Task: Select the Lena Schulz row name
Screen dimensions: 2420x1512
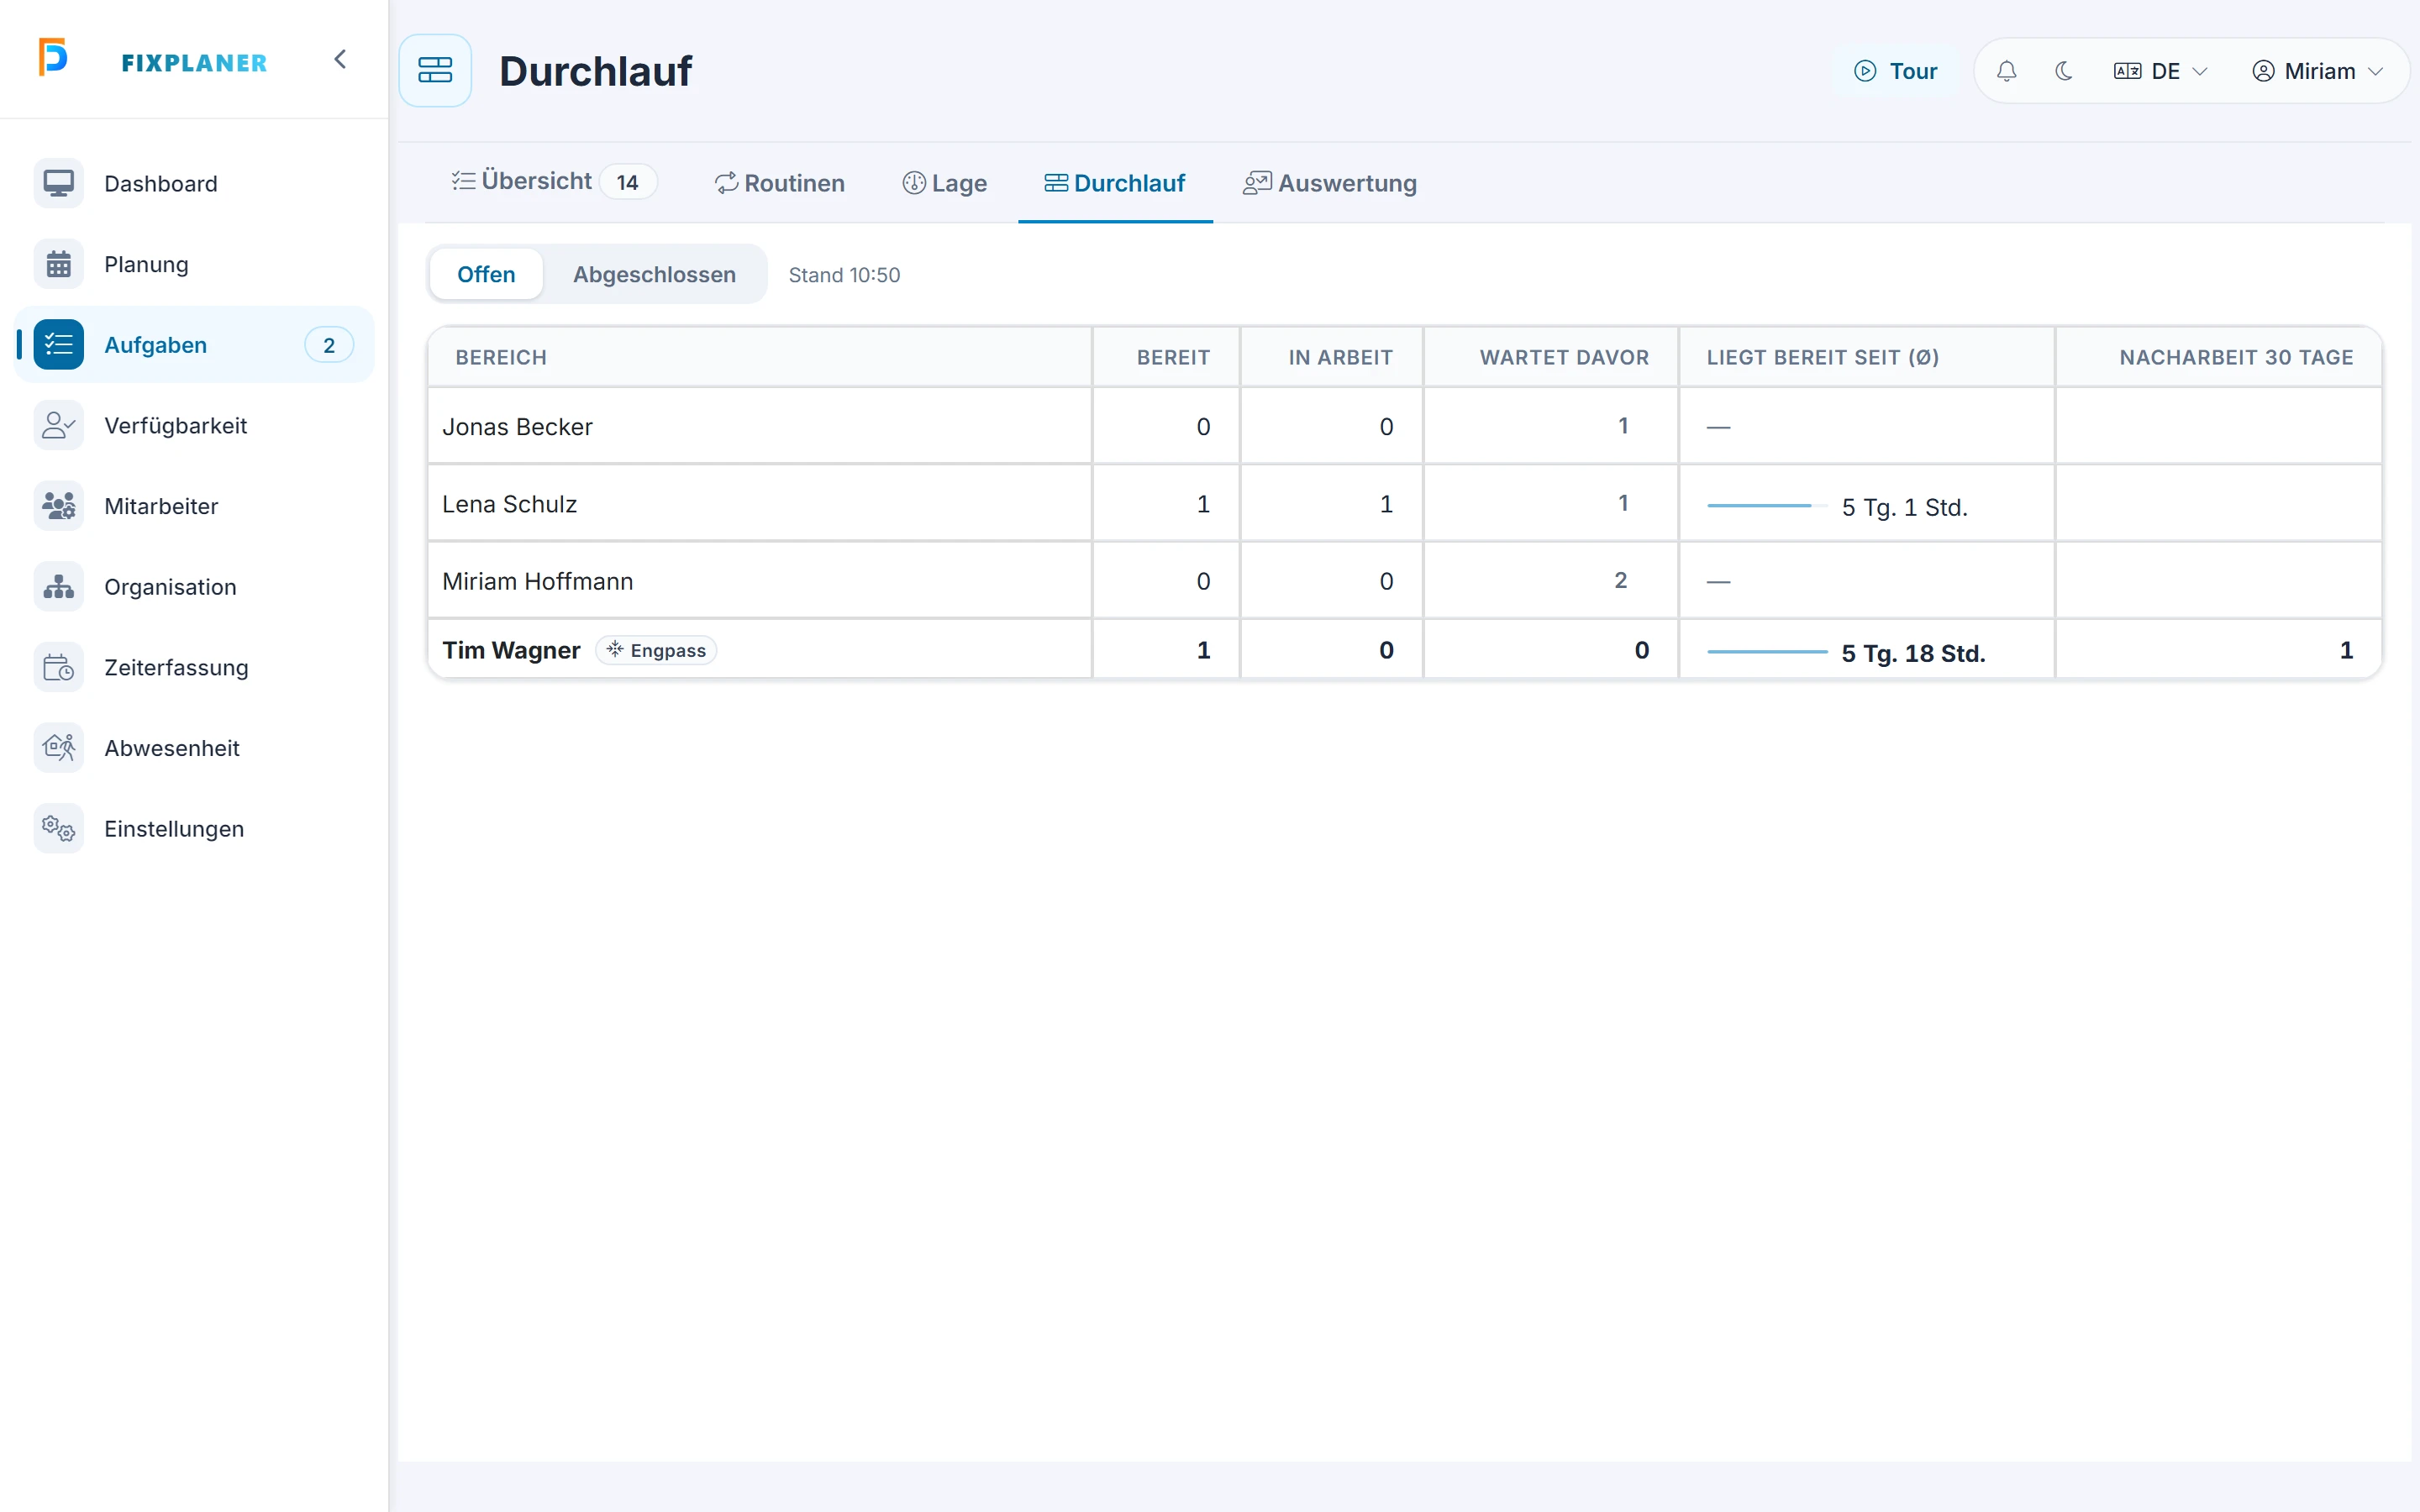Action: 510,504
